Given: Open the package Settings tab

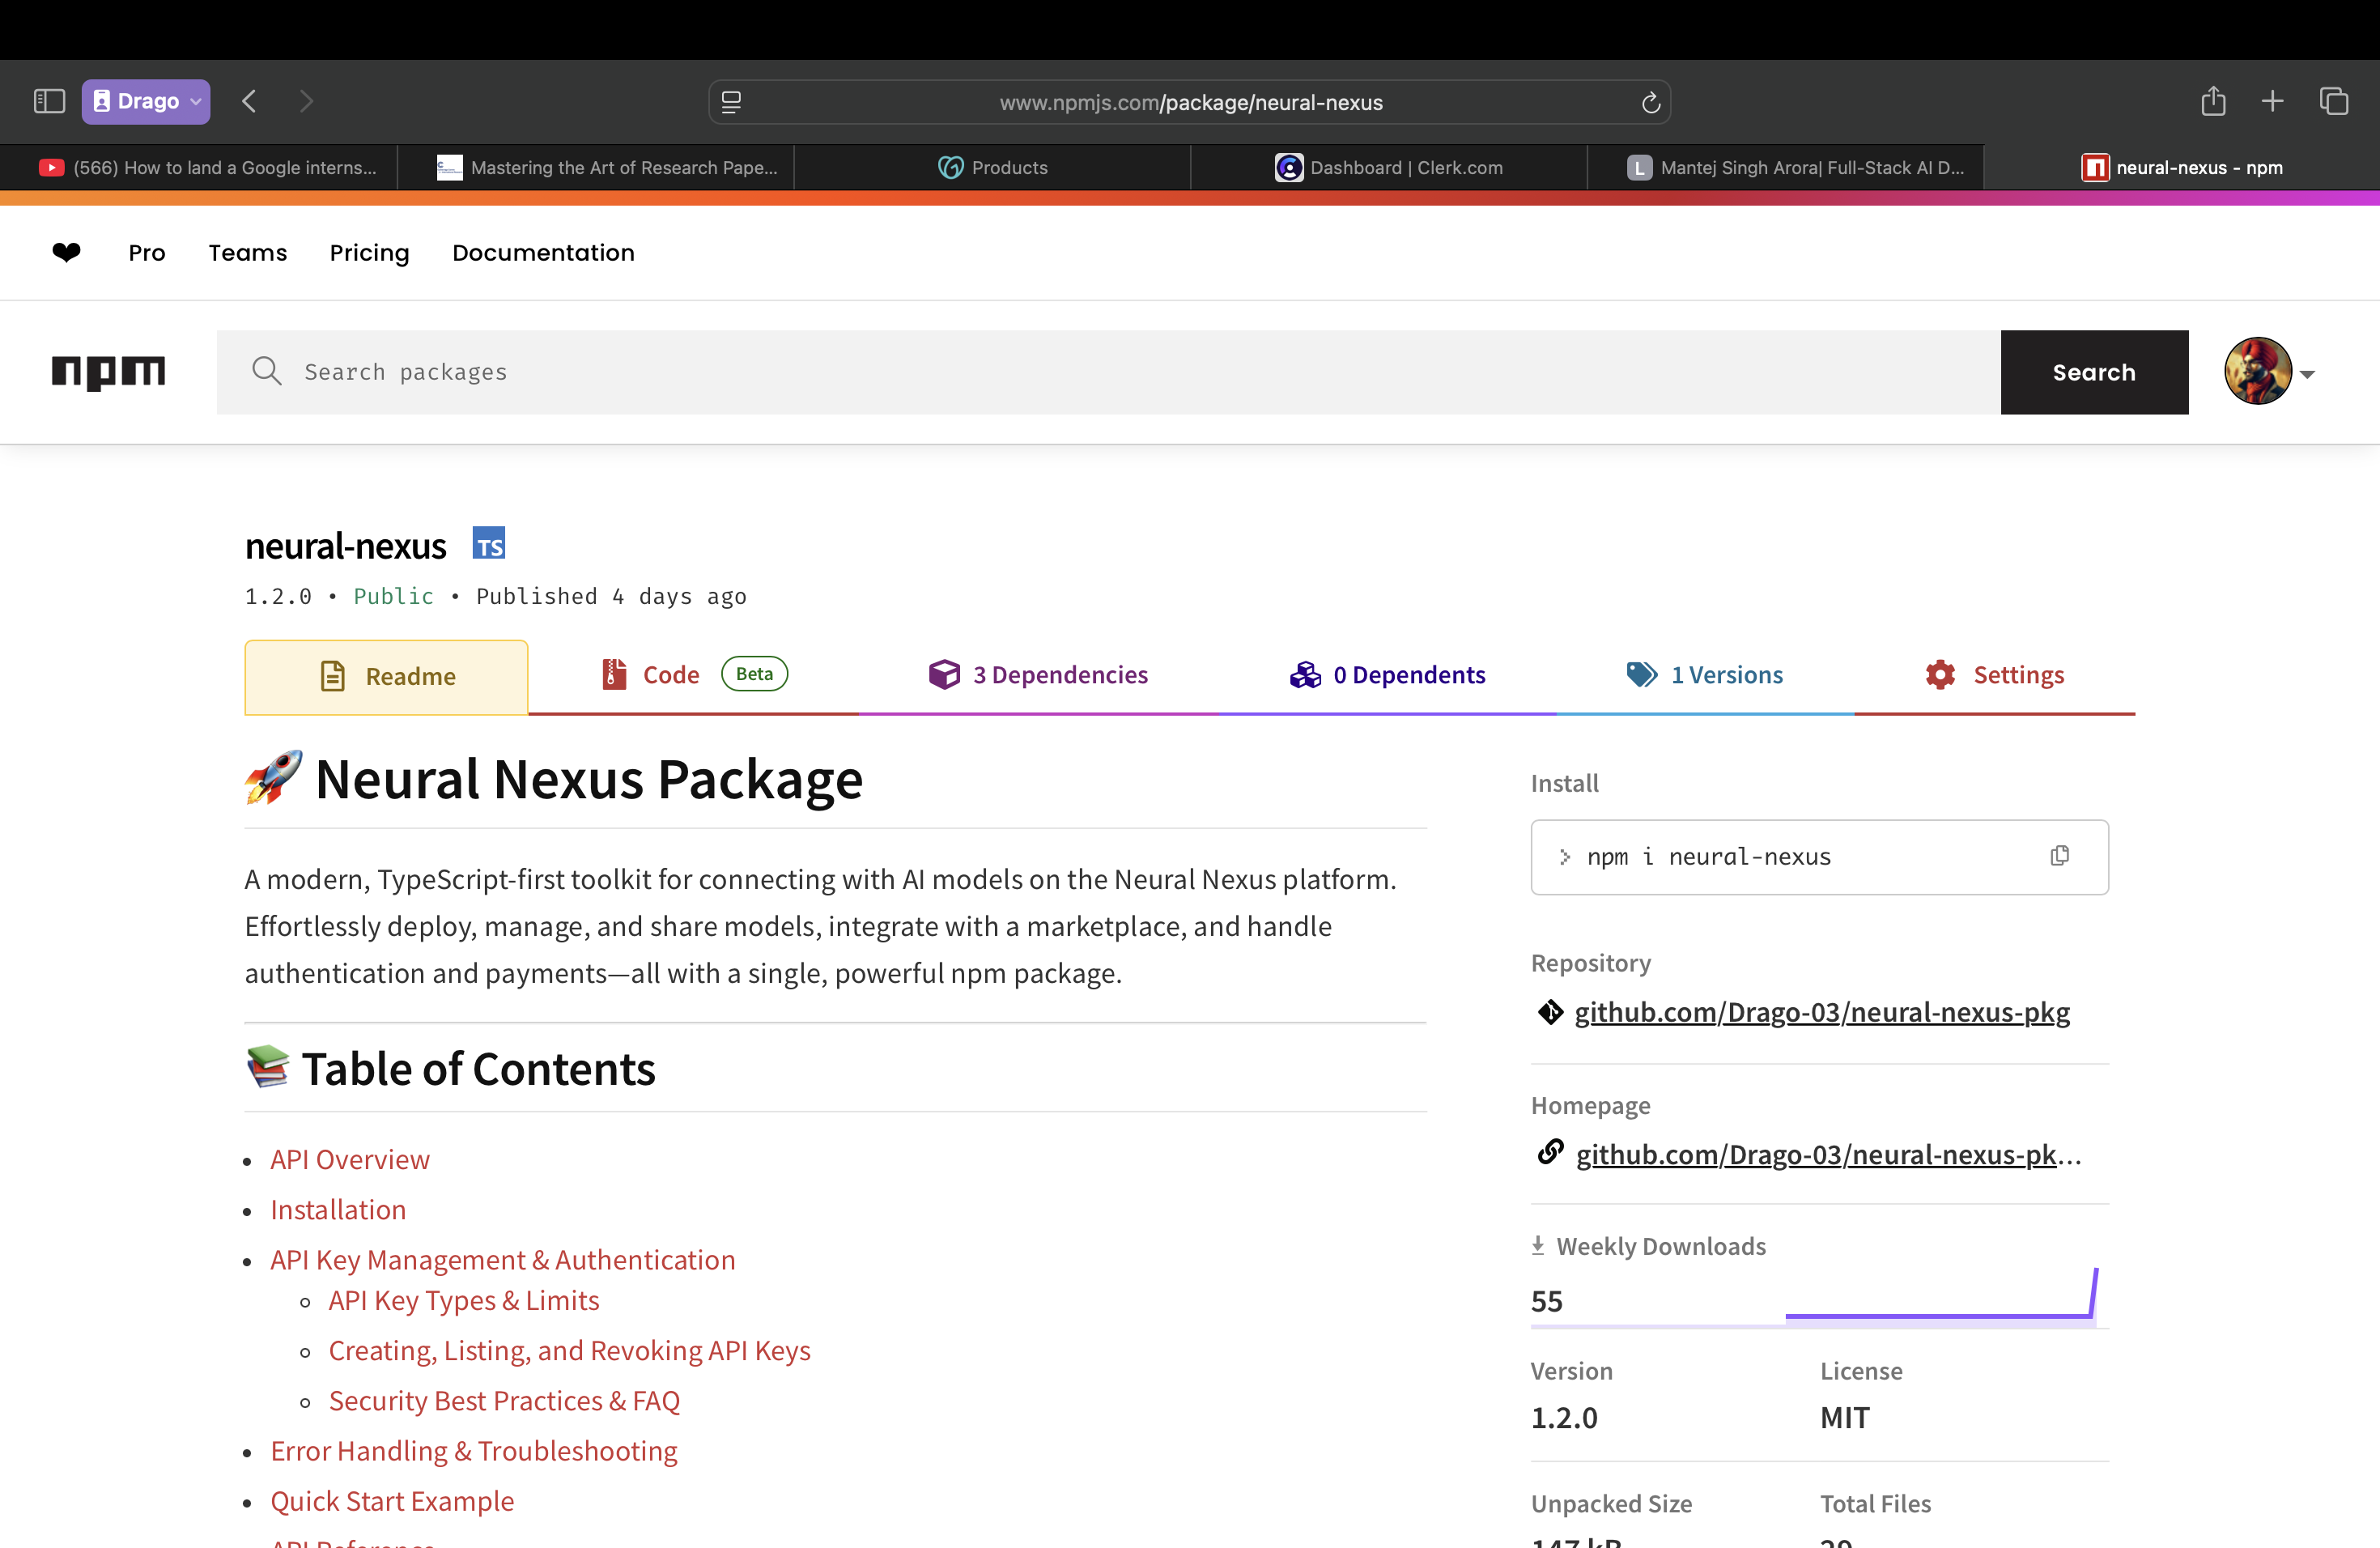Looking at the screenshot, I should point(1995,675).
